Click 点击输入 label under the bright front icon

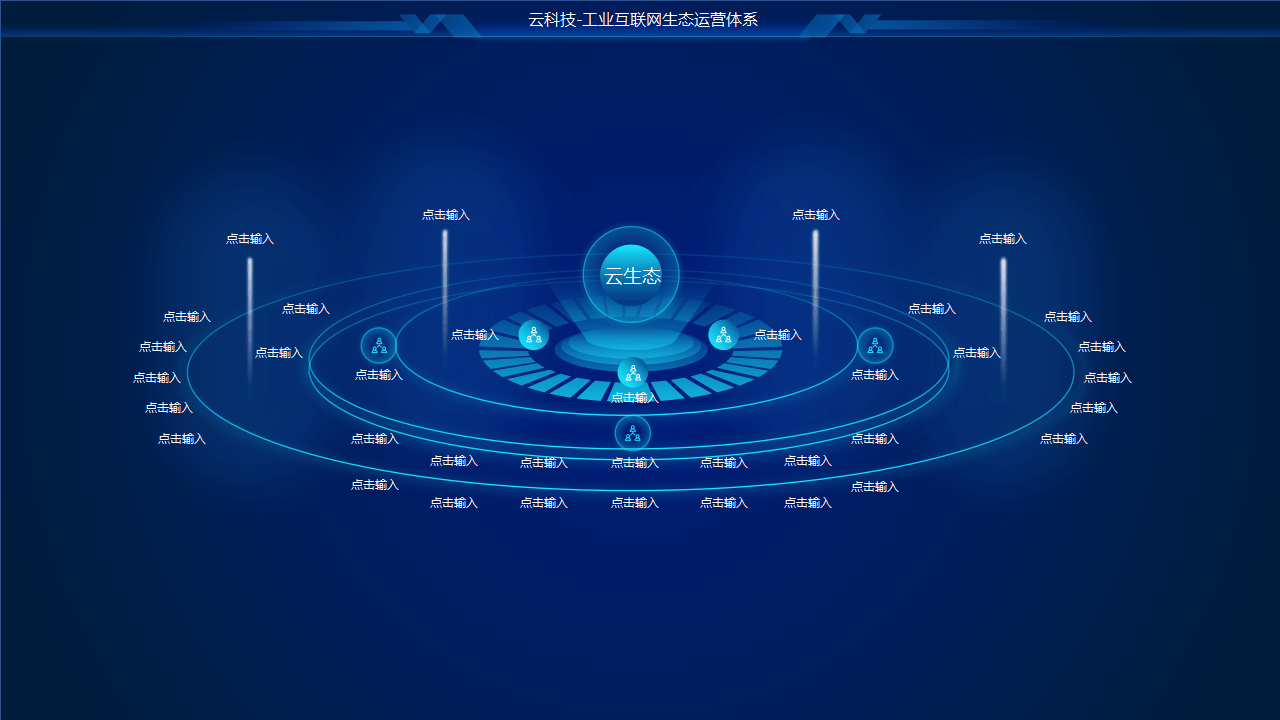coord(635,398)
